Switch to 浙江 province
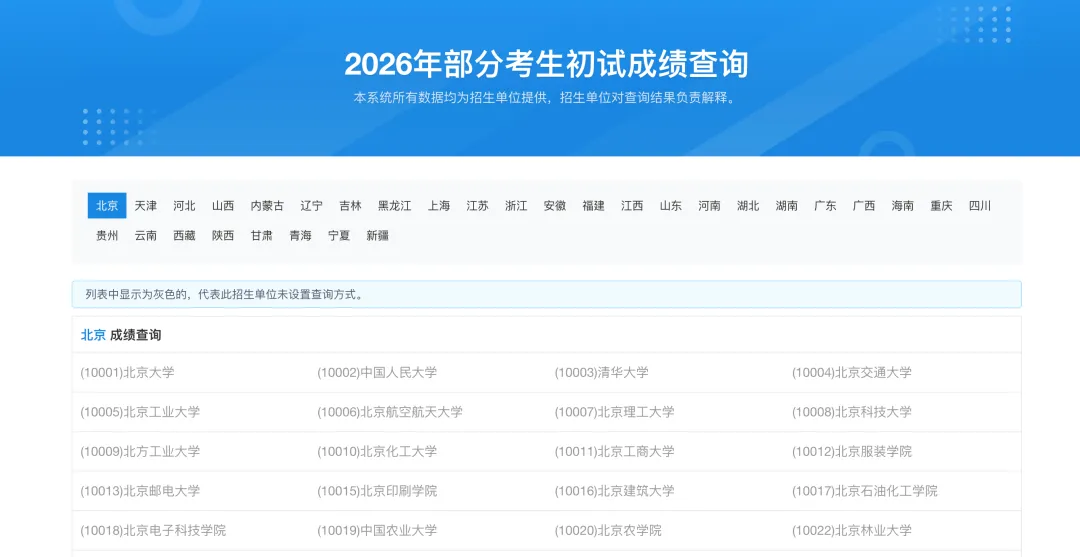The image size is (1080, 557). tap(516, 205)
